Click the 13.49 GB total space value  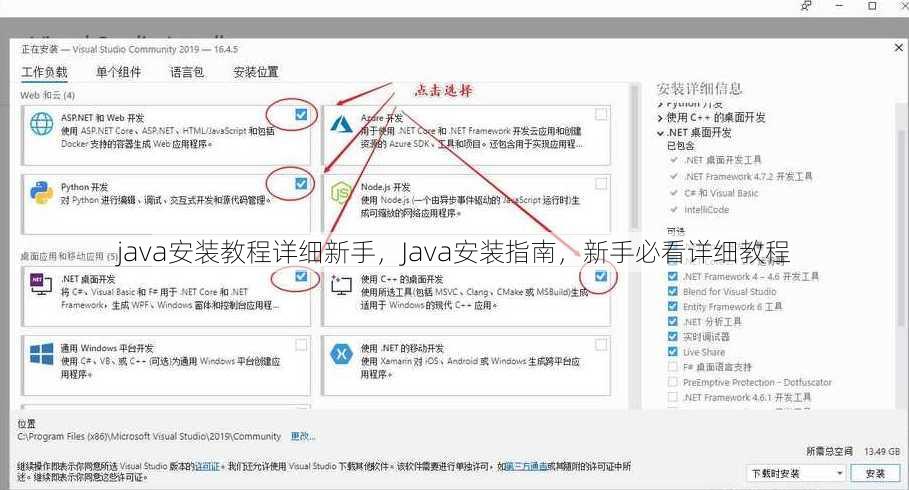[x=882, y=451]
